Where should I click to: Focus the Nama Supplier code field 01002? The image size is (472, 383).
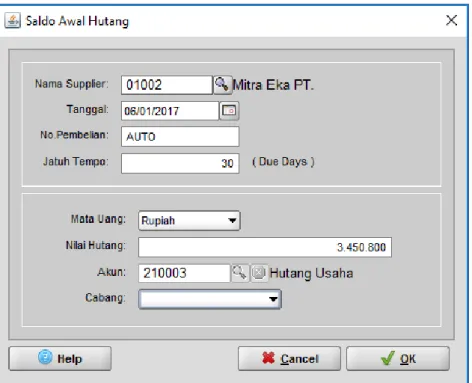[x=167, y=85]
